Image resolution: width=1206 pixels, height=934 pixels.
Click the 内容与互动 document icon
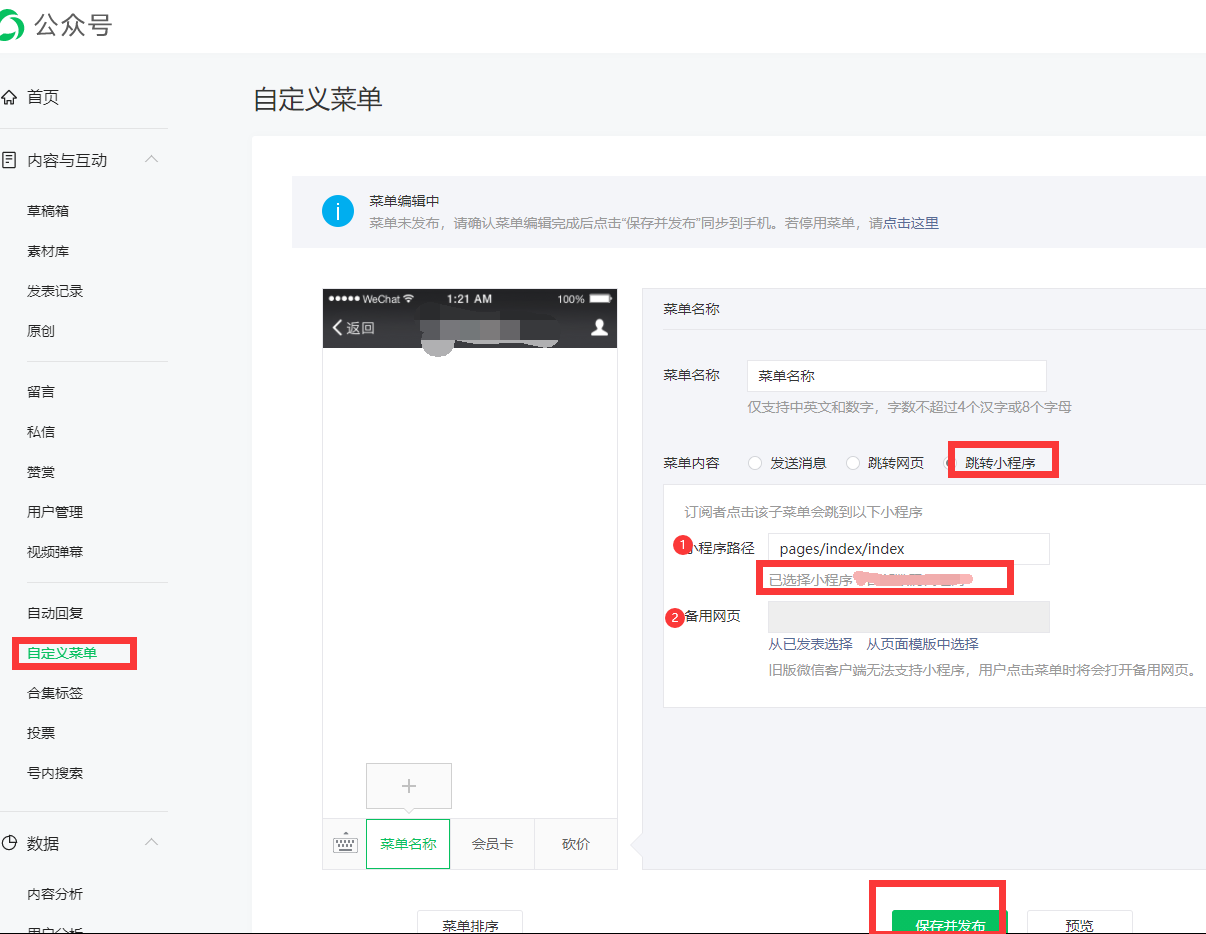(x=10, y=160)
